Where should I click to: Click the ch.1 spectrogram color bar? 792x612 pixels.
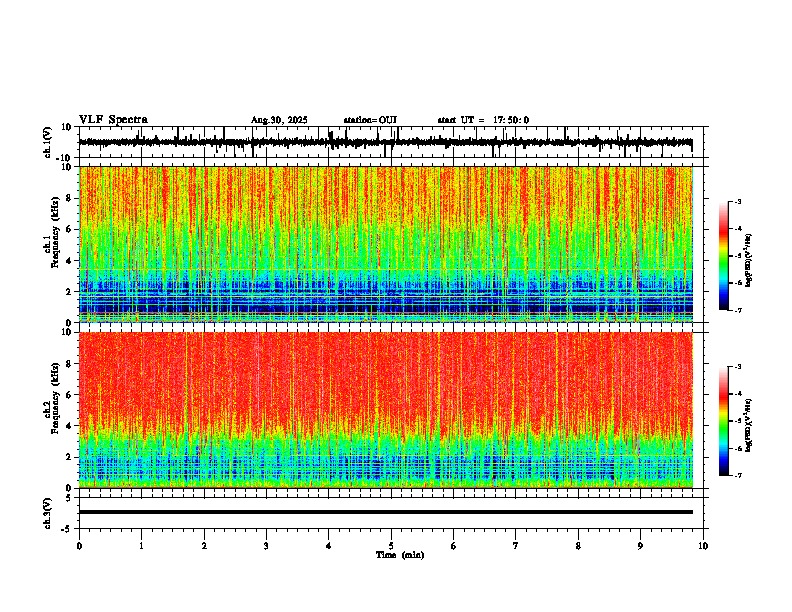coord(723,255)
